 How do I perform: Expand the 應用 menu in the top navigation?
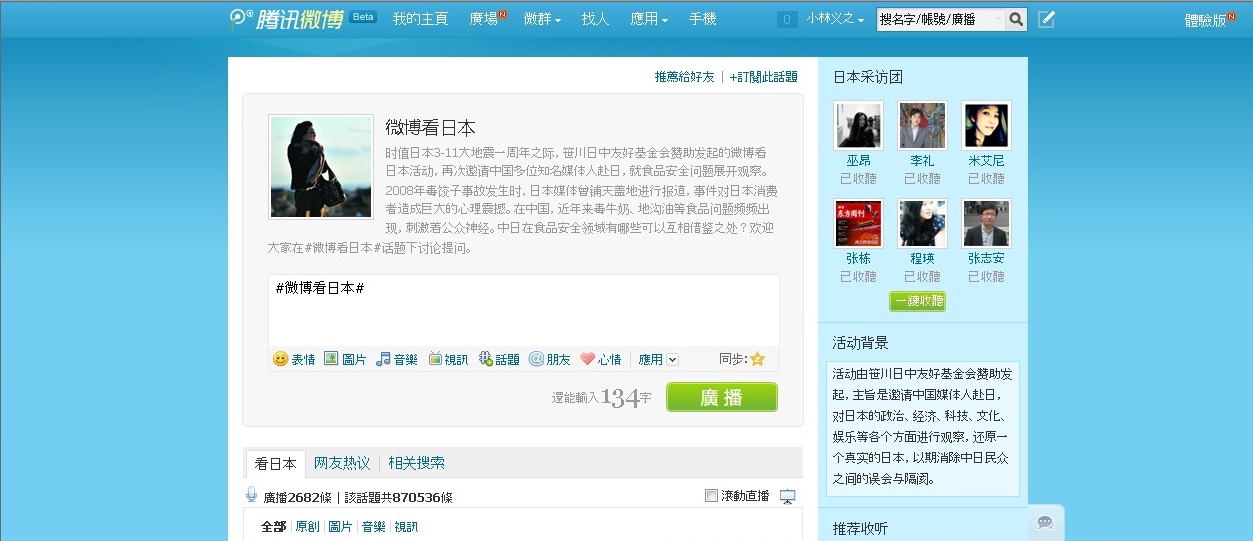pyautogui.click(x=649, y=19)
